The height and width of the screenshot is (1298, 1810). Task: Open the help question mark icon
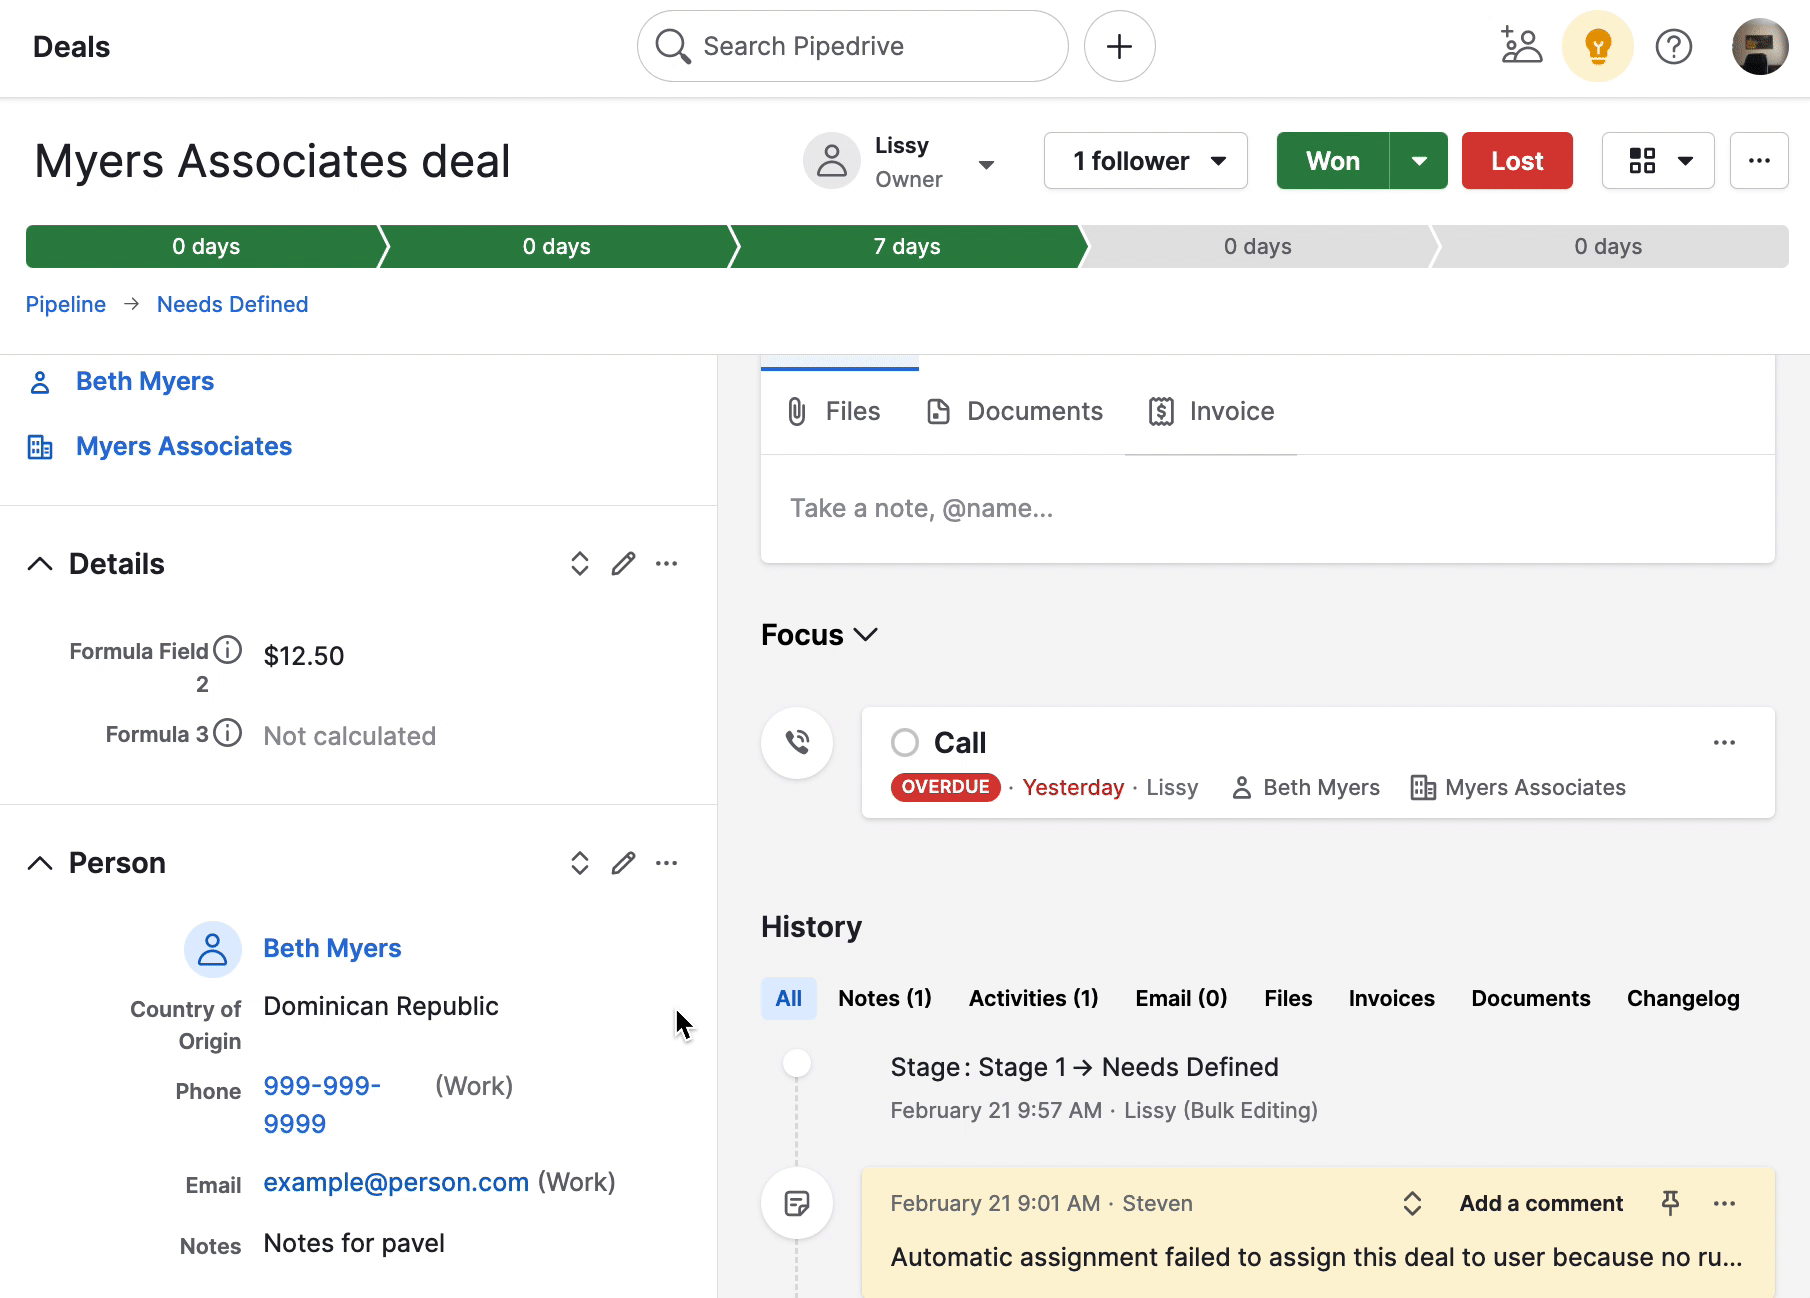[1673, 46]
